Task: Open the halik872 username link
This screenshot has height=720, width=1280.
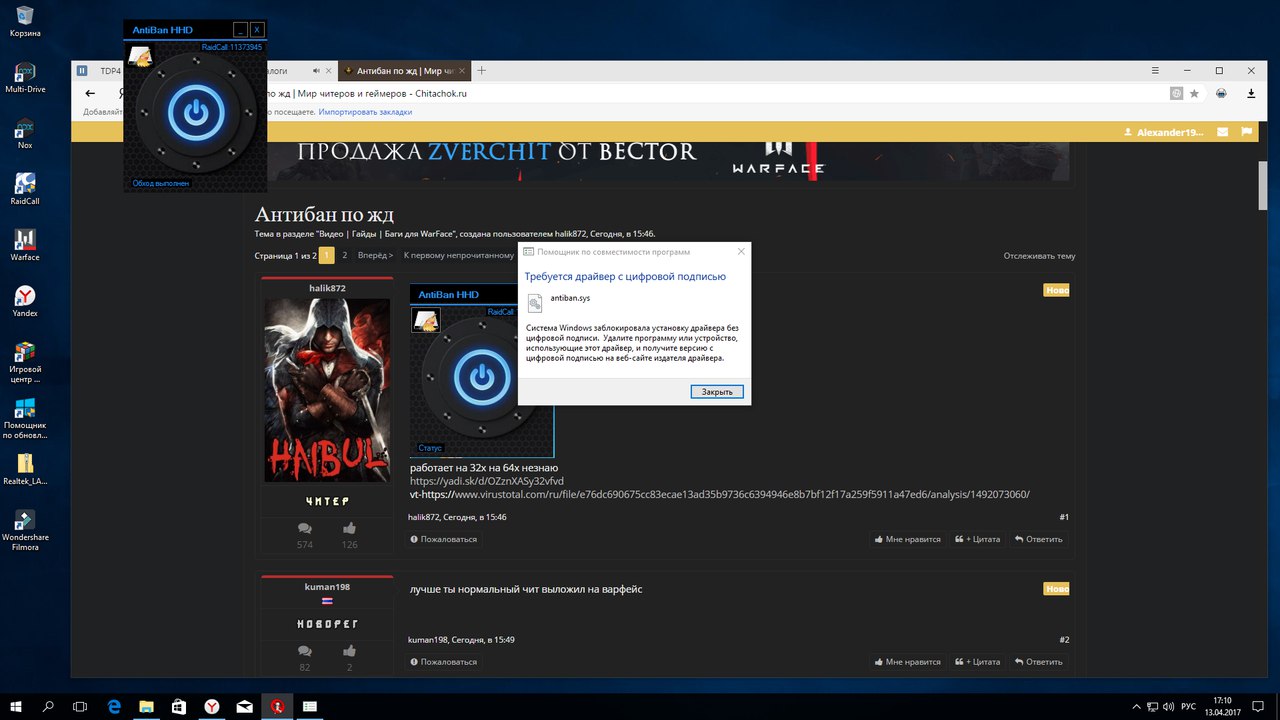Action: click(327, 288)
